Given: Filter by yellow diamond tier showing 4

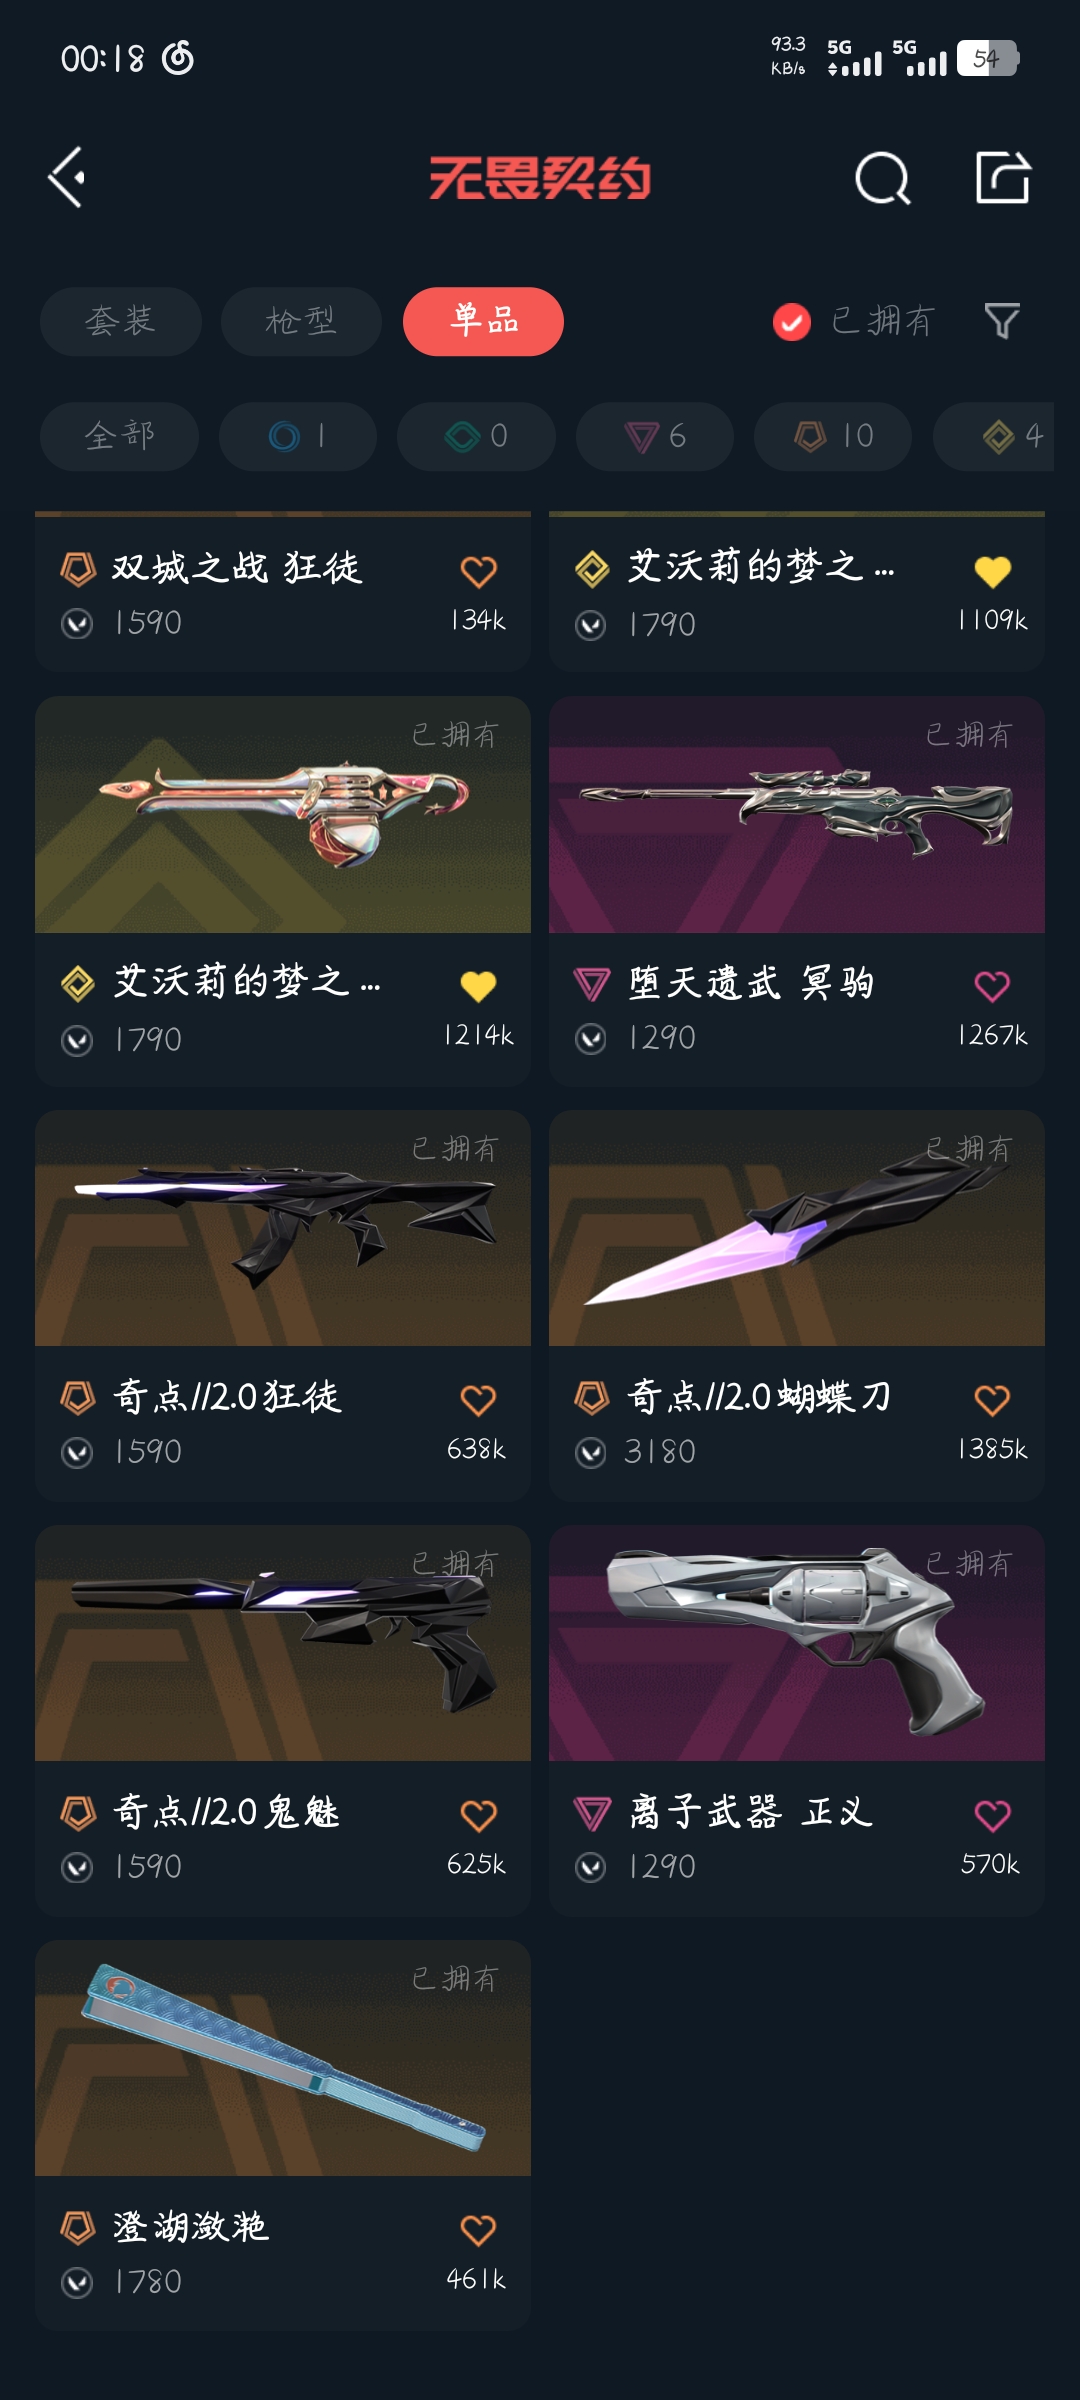Looking at the screenshot, I should coord(994,436).
